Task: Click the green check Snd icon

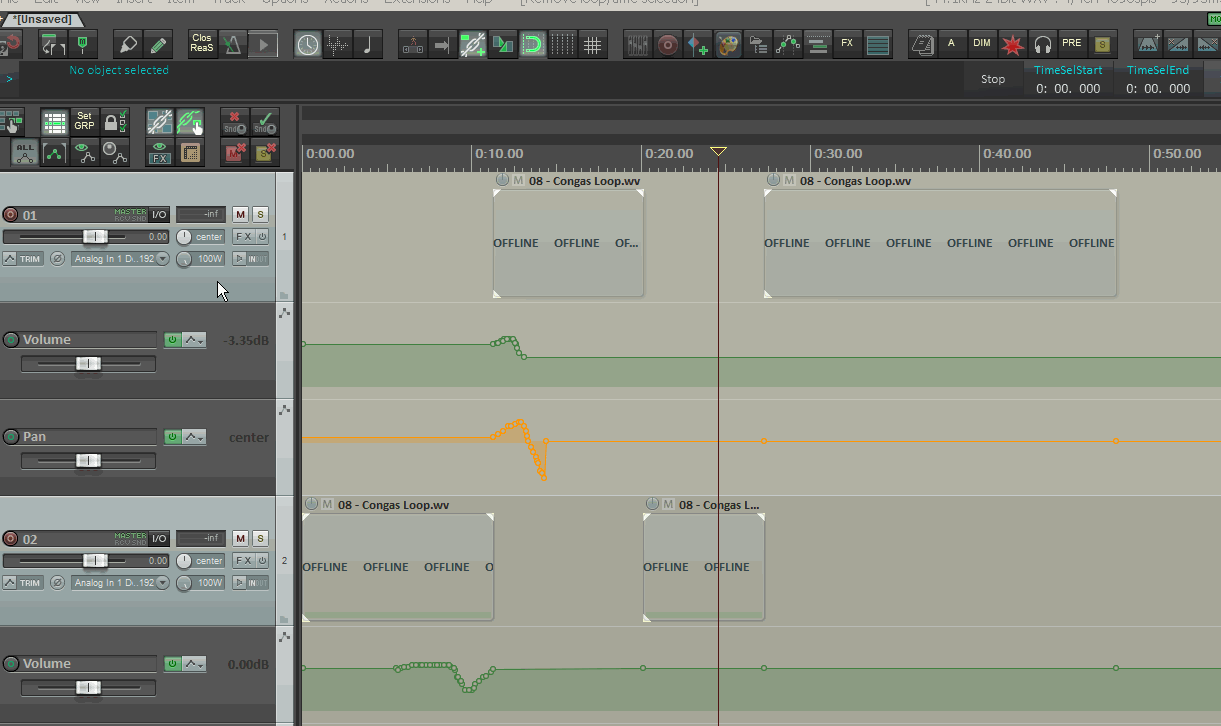Action: click(265, 122)
